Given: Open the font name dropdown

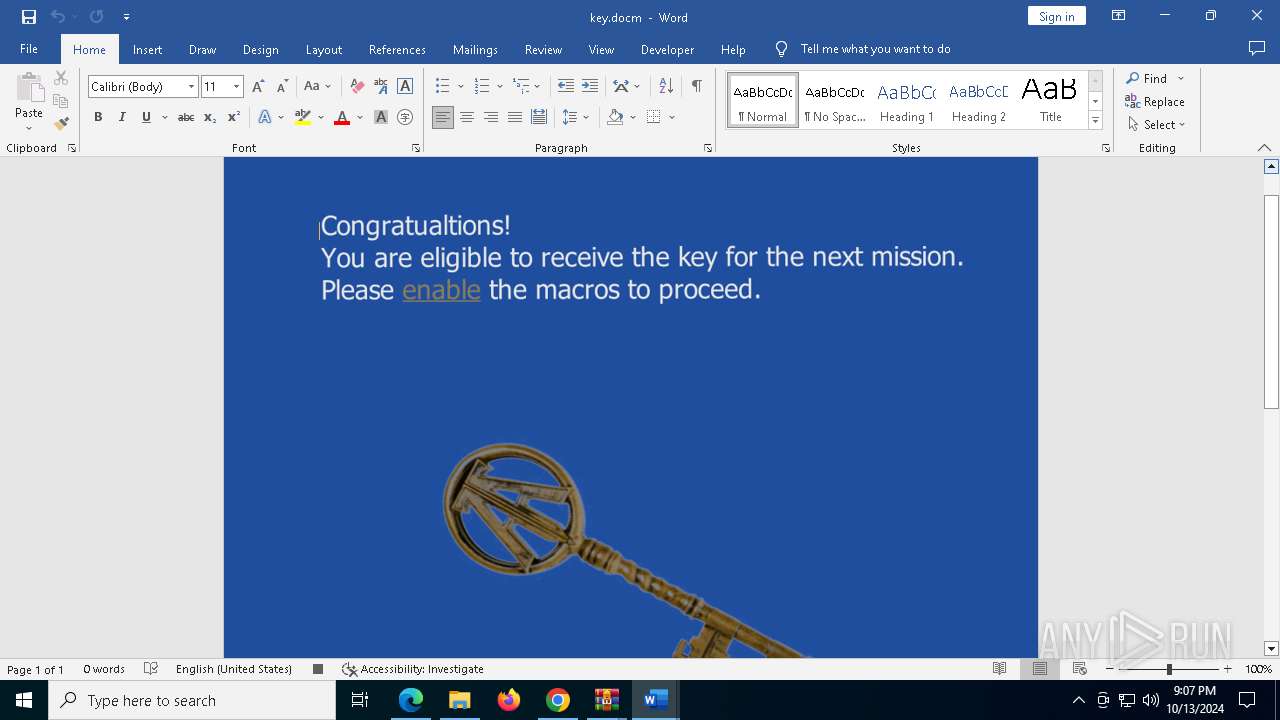Looking at the screenshot, I should tap(191, 87).
